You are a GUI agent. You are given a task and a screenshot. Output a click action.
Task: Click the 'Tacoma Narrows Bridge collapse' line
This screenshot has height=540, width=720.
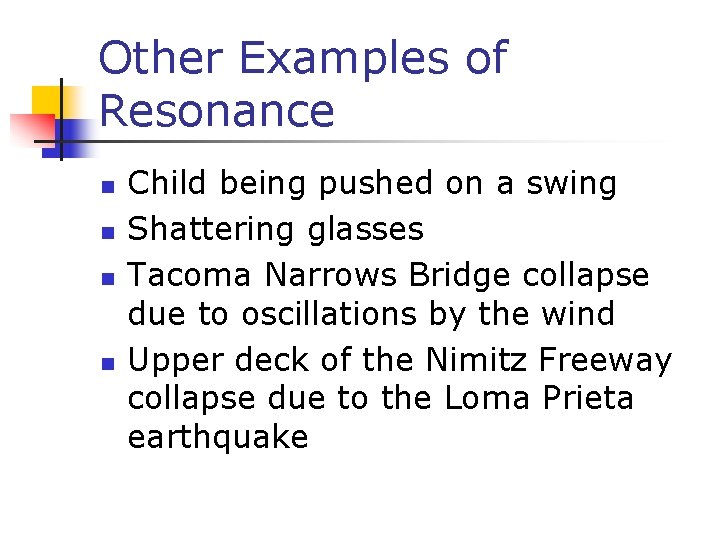(389, 274)
